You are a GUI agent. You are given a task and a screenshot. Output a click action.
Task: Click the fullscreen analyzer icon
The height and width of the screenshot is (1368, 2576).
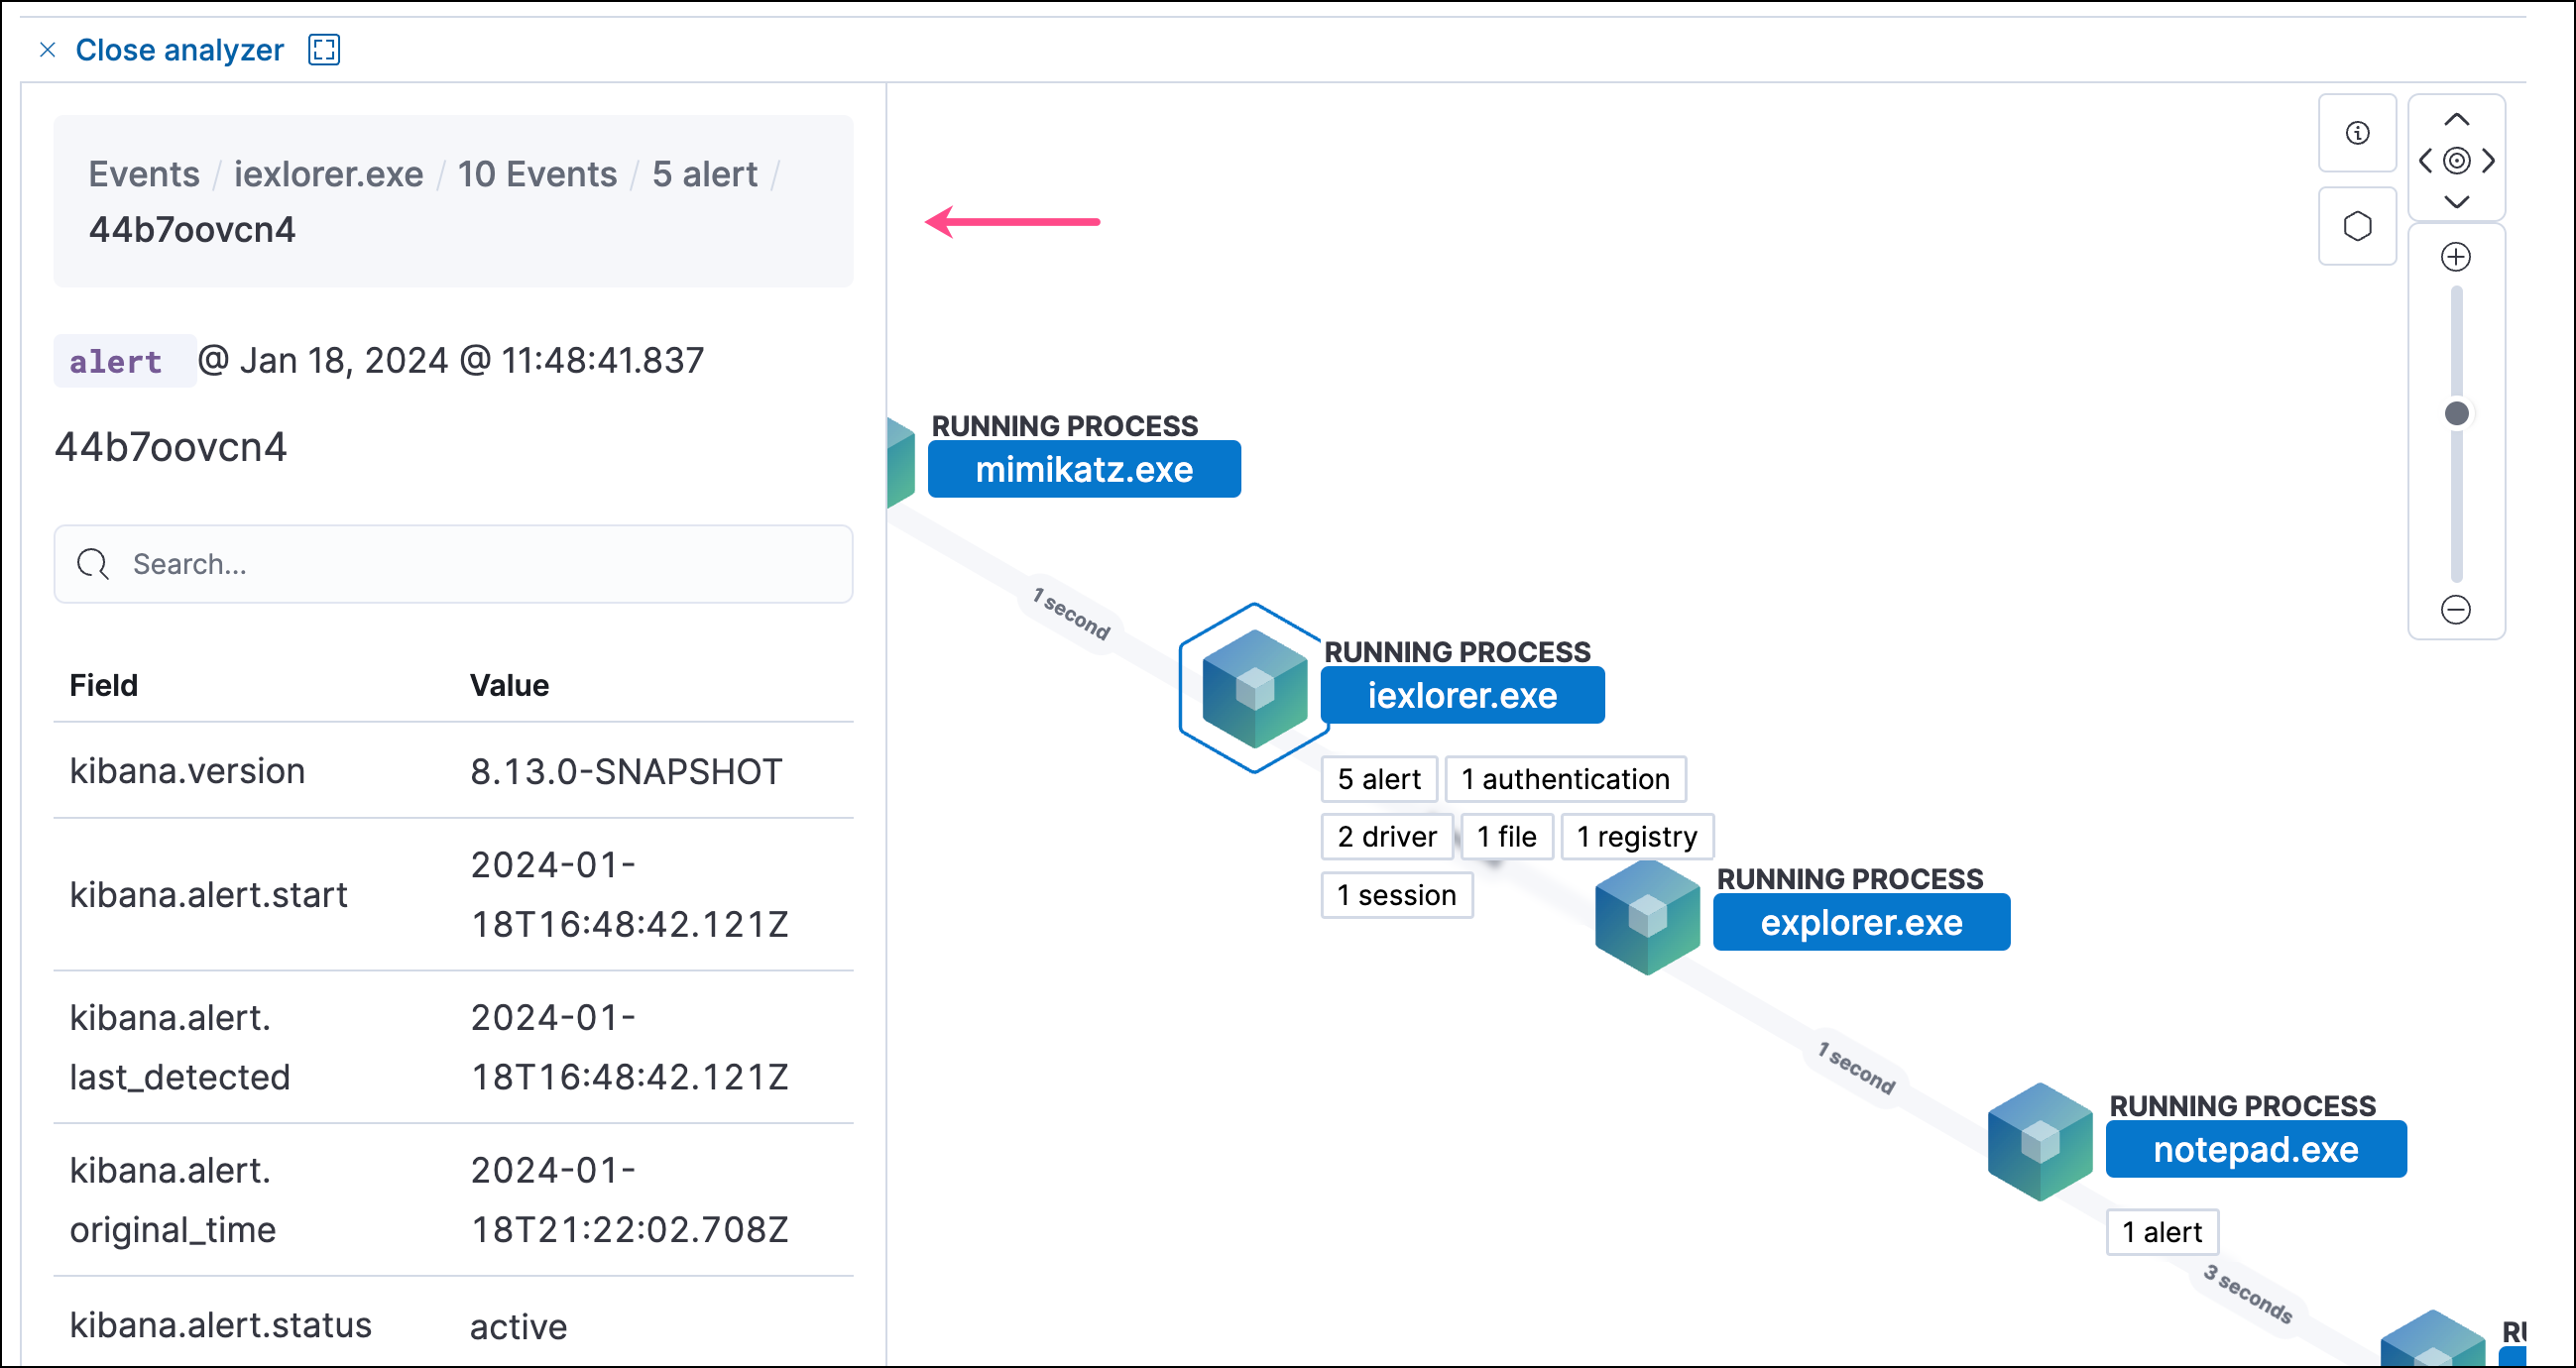(324, 50)
